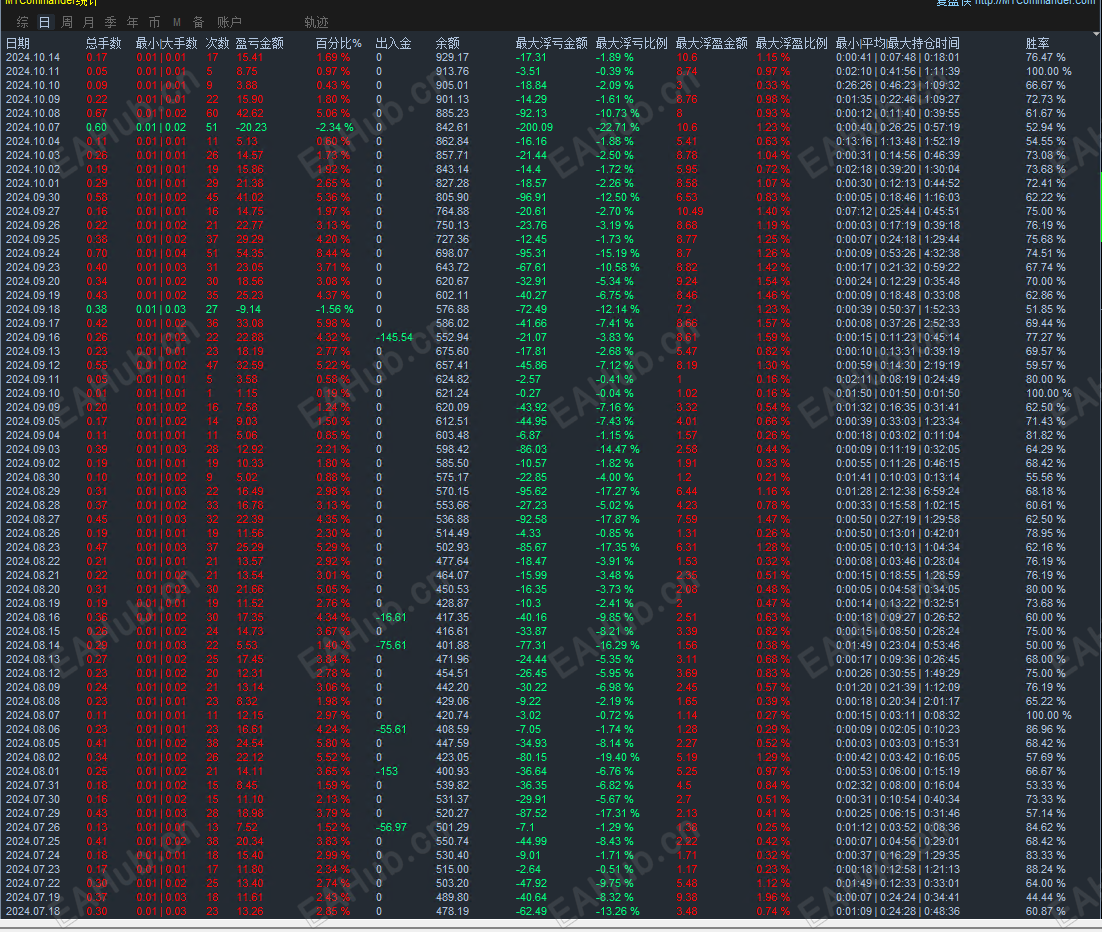Select the 2024.10.07 date row
Image resolution: width=1102 pixels, height=932 pixels.
click(x=32, y=128)
